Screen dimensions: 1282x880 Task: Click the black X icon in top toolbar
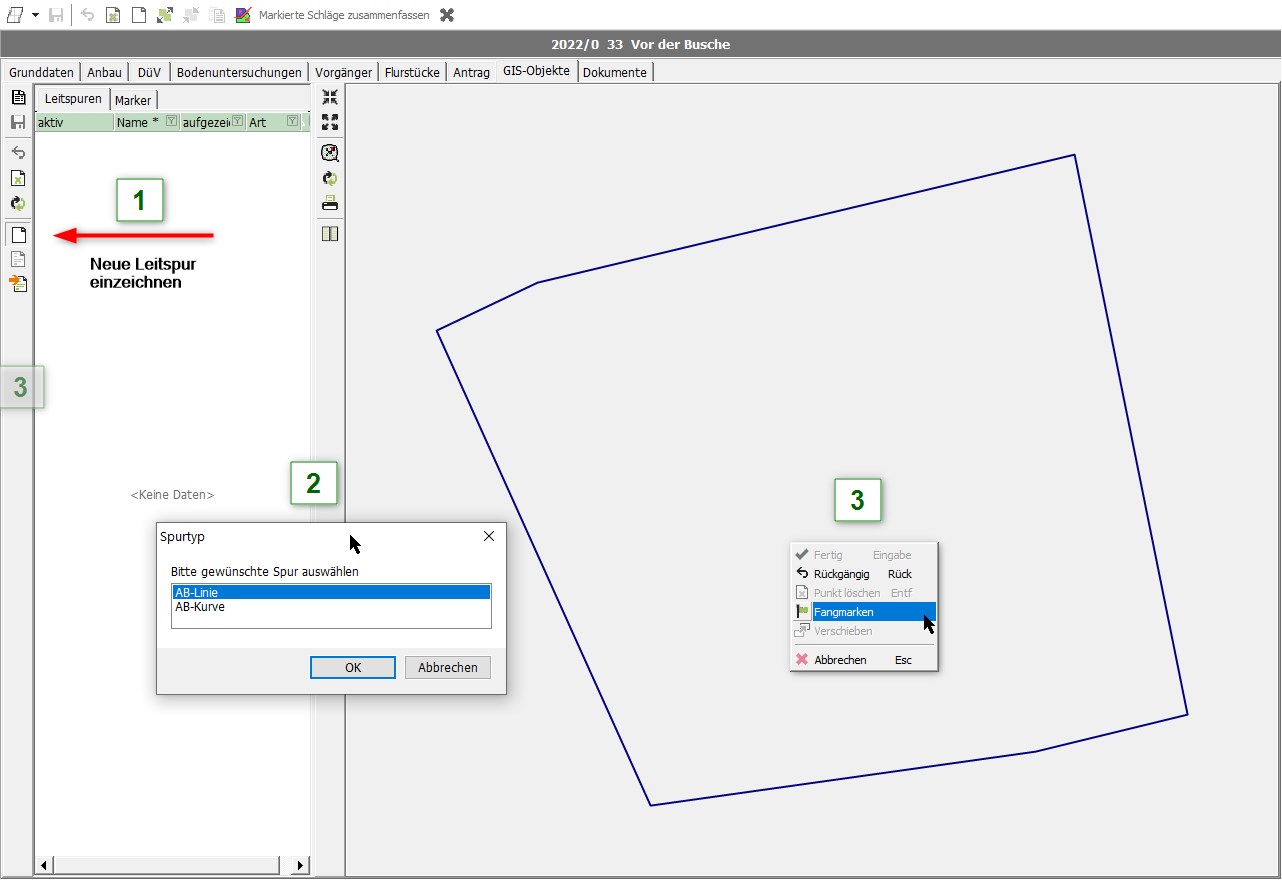tap(447, 15)
